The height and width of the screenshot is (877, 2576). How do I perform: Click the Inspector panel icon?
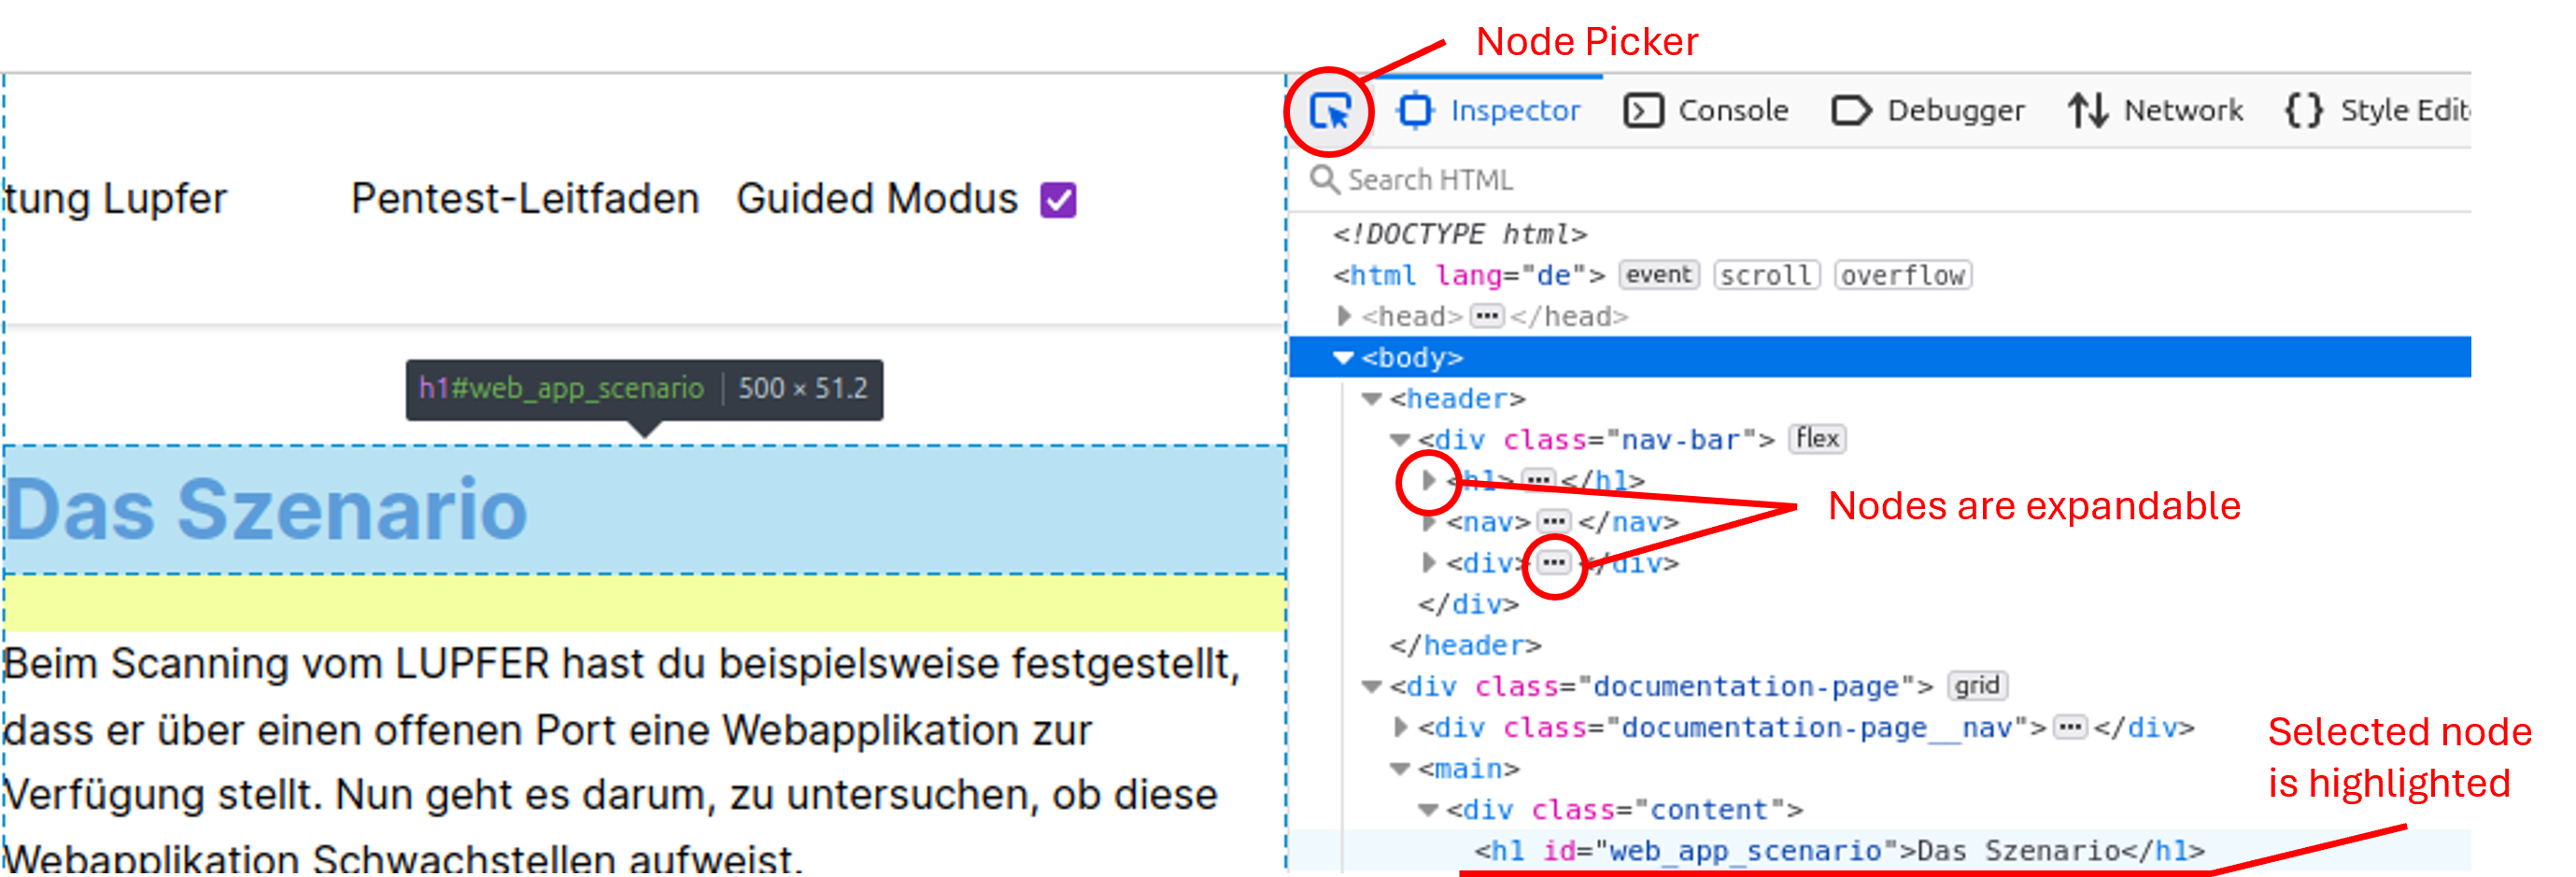click(x=1416, y=110)
